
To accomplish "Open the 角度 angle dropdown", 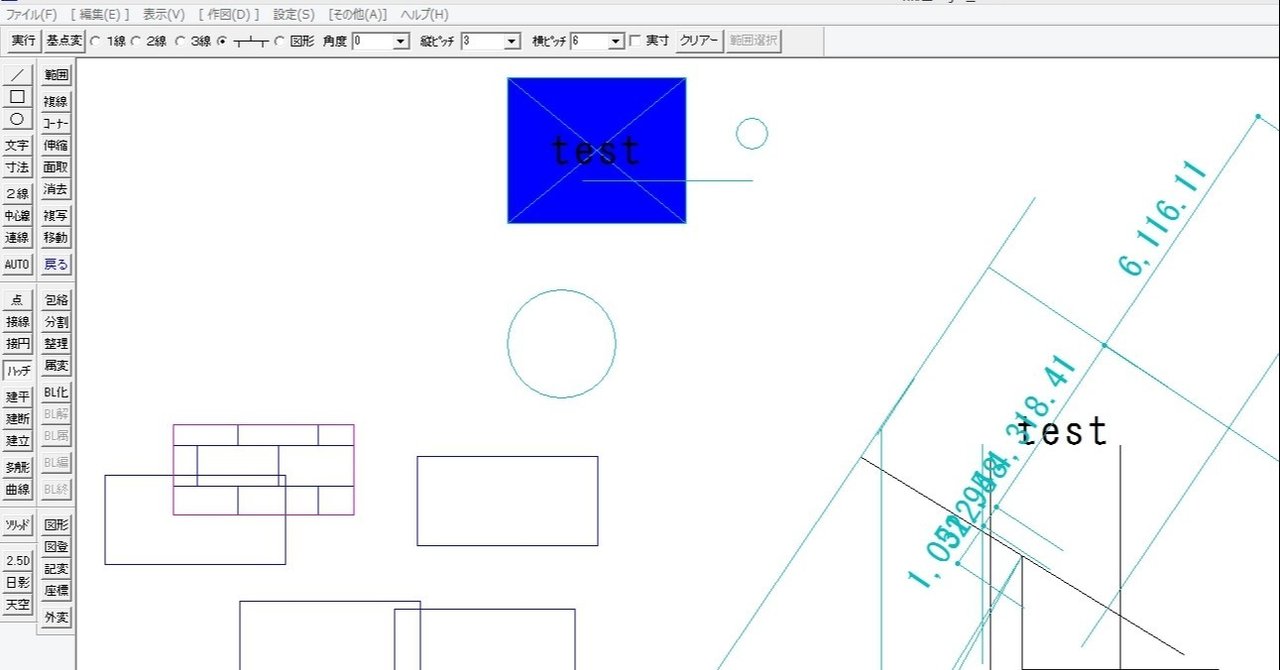I will coord(398,41).
